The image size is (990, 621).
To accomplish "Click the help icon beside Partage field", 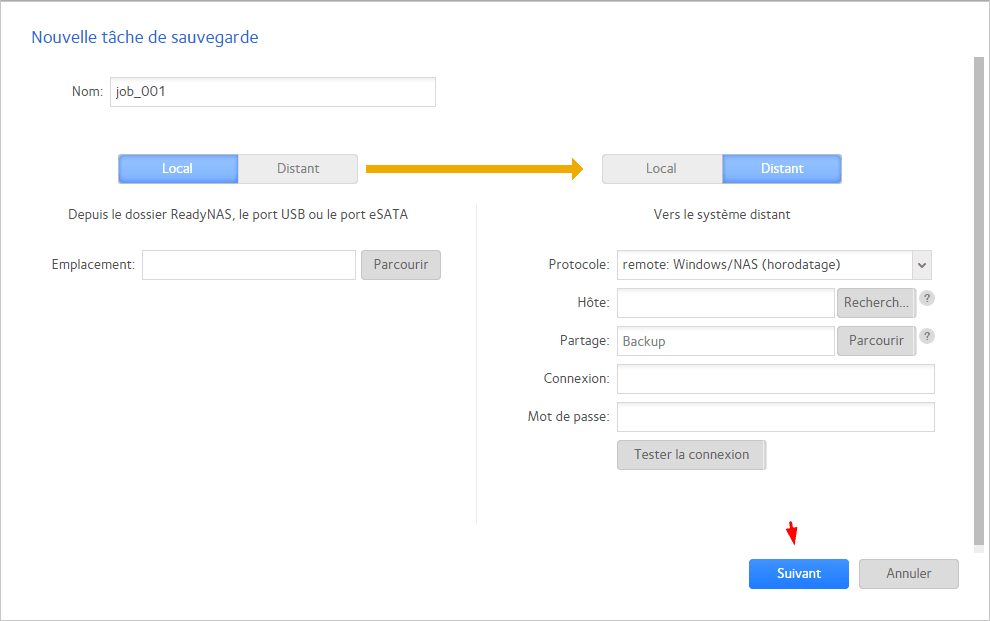I will (927, 336).
